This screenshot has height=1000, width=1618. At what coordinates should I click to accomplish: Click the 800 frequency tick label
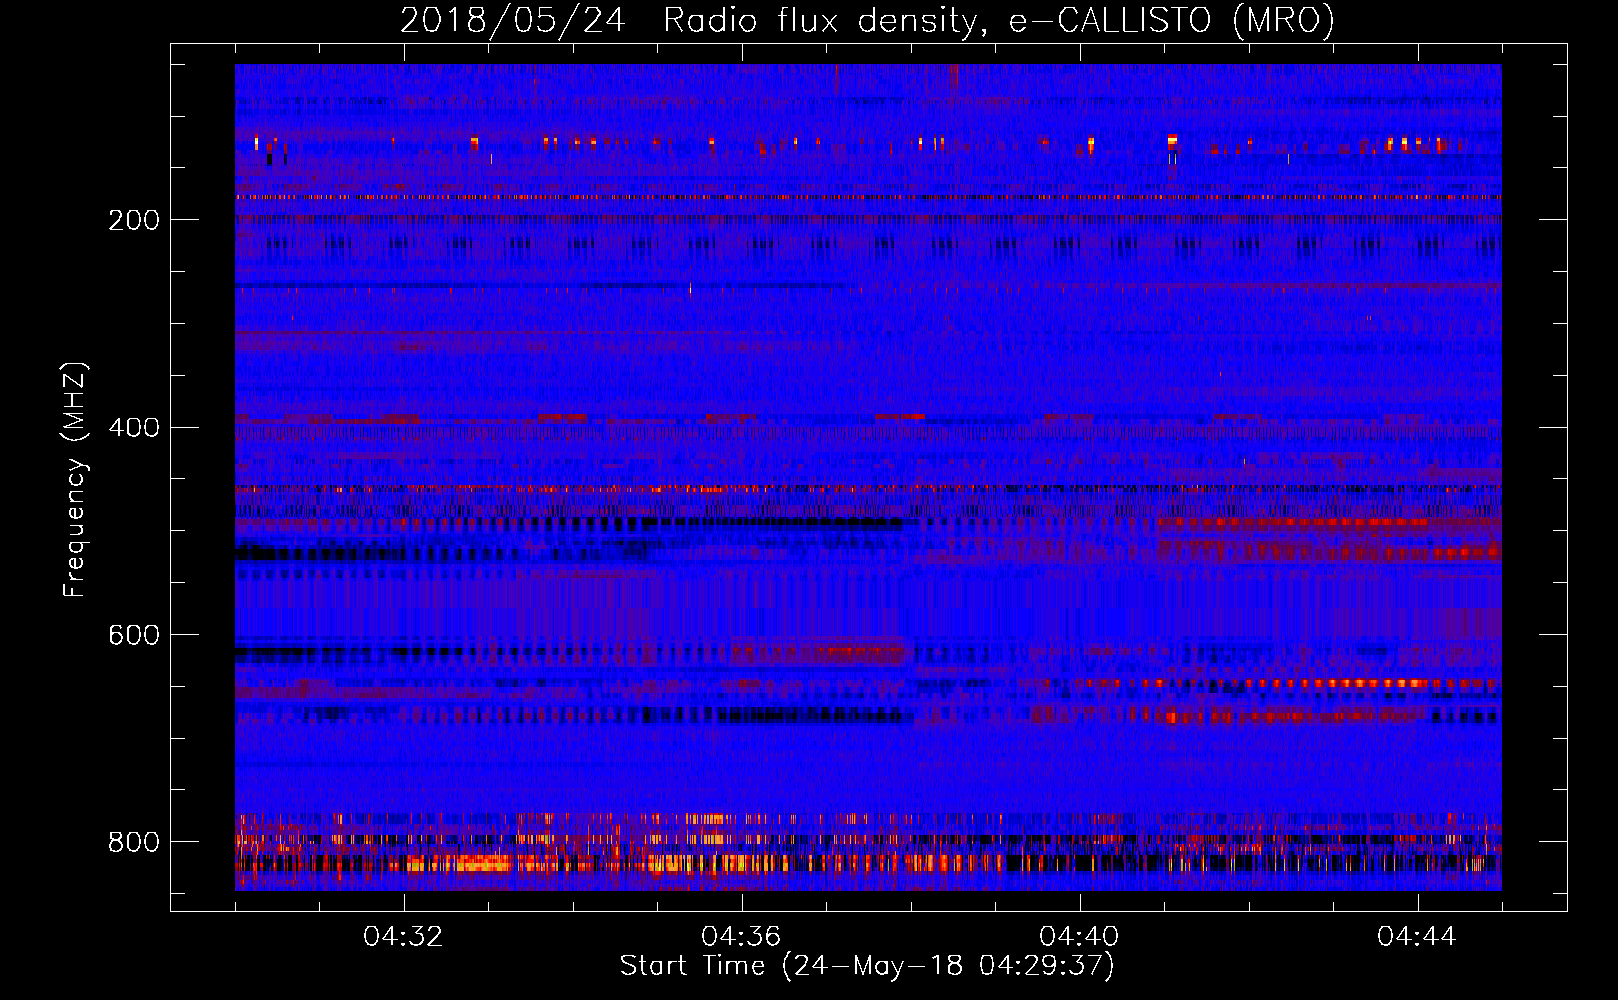click(x=134, y=842)
